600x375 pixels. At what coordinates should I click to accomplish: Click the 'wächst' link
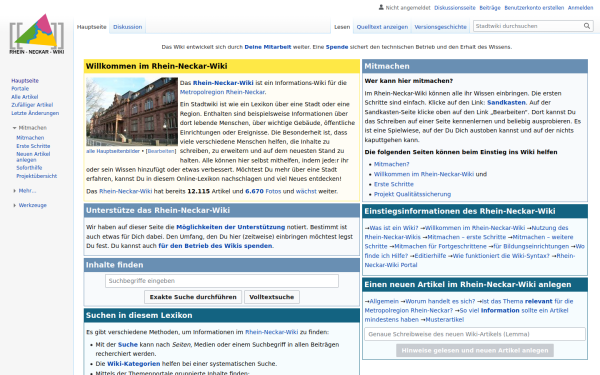coord(306,191)
